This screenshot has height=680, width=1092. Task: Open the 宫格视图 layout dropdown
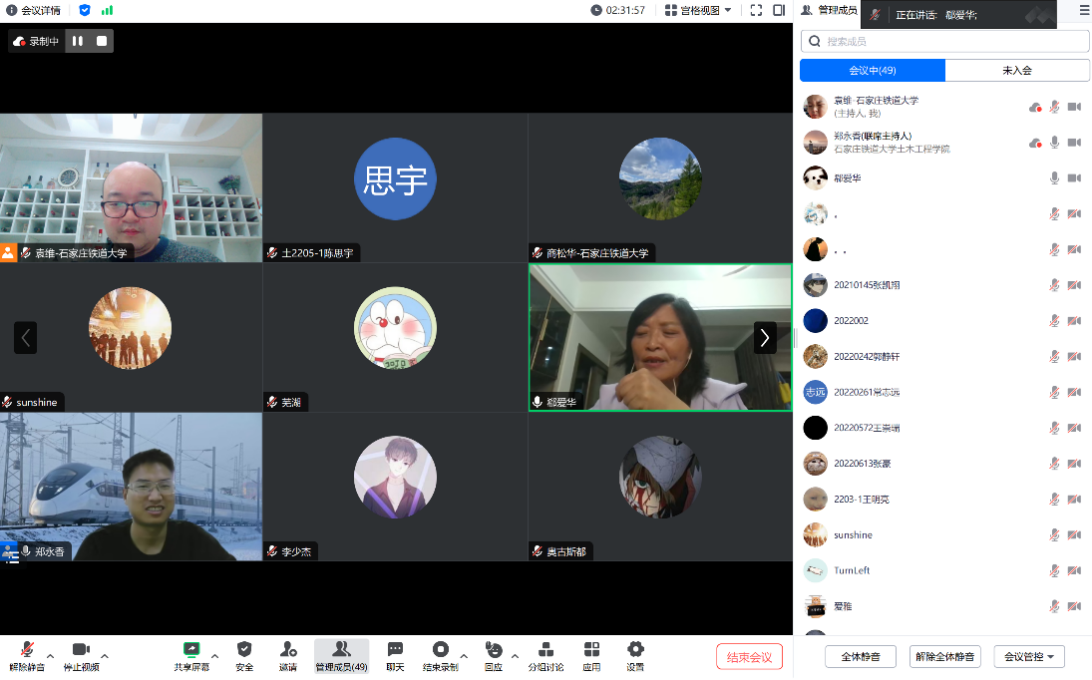(x=698, y=10)
